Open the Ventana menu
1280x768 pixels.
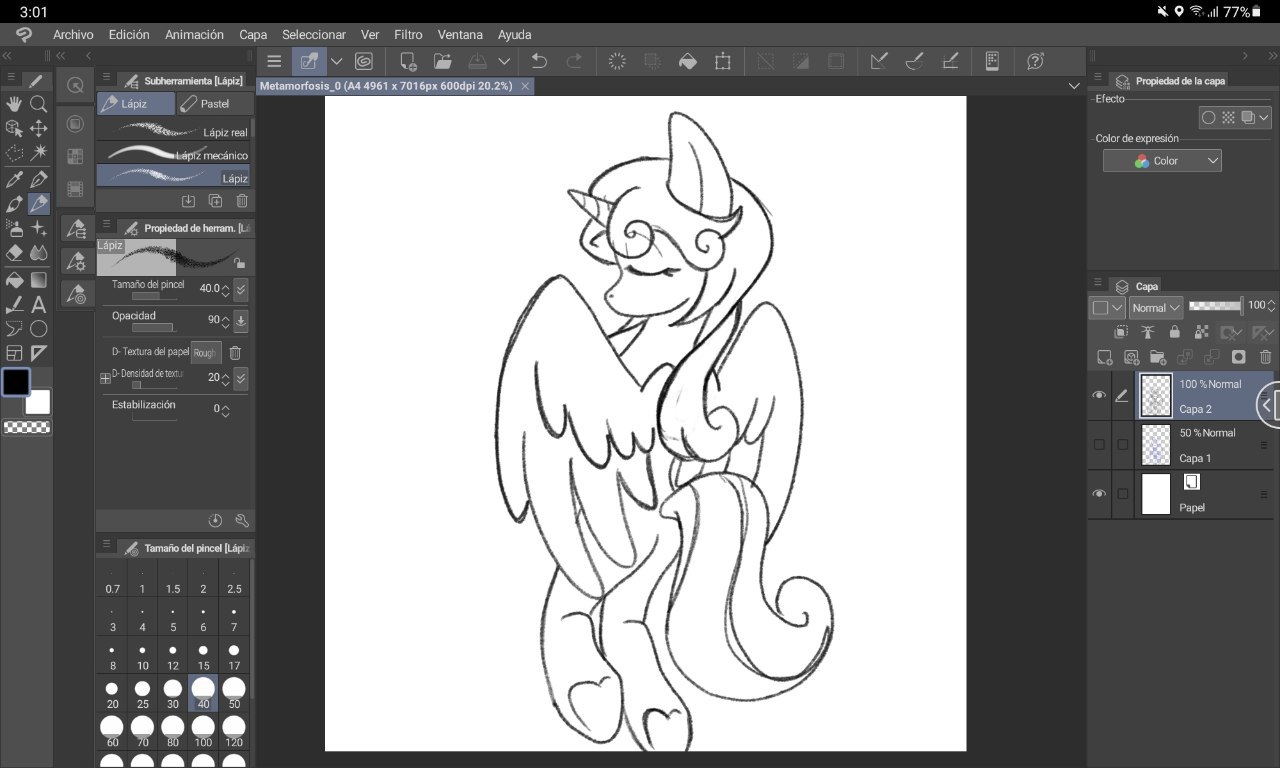pyautogui.click(x=460, y=35)
